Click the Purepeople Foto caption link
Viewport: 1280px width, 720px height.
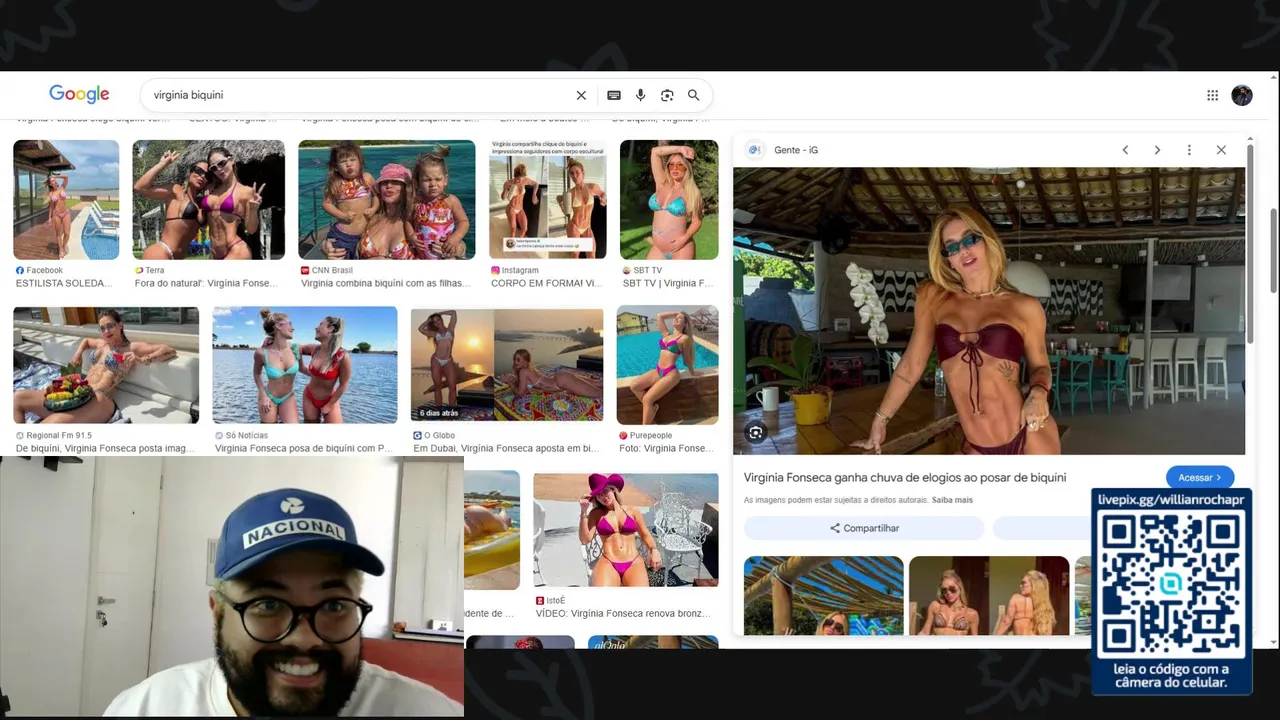click(x=668, y=449)
